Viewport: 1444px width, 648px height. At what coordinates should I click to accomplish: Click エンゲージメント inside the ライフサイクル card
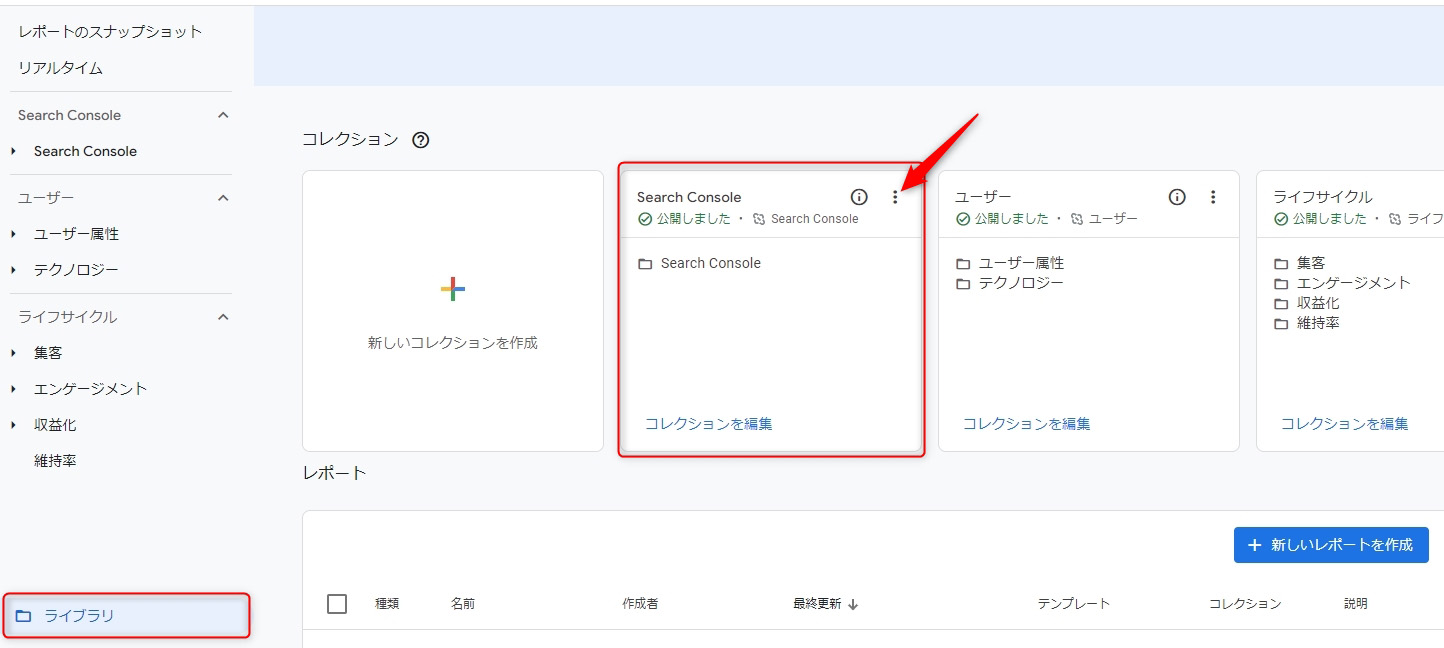(1354, 283)
